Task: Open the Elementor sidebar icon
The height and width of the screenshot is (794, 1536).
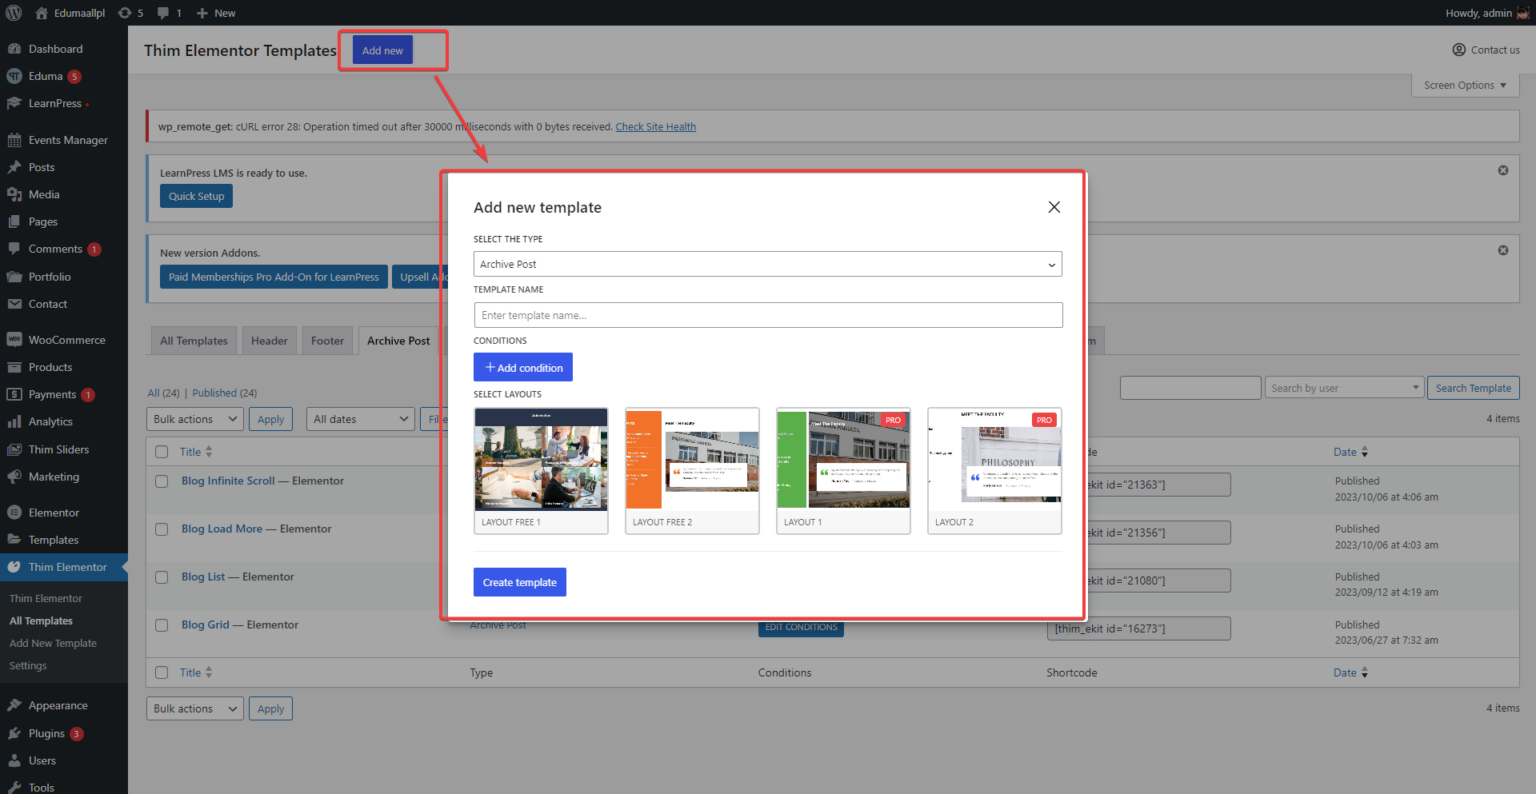Action: coord(16,511)
